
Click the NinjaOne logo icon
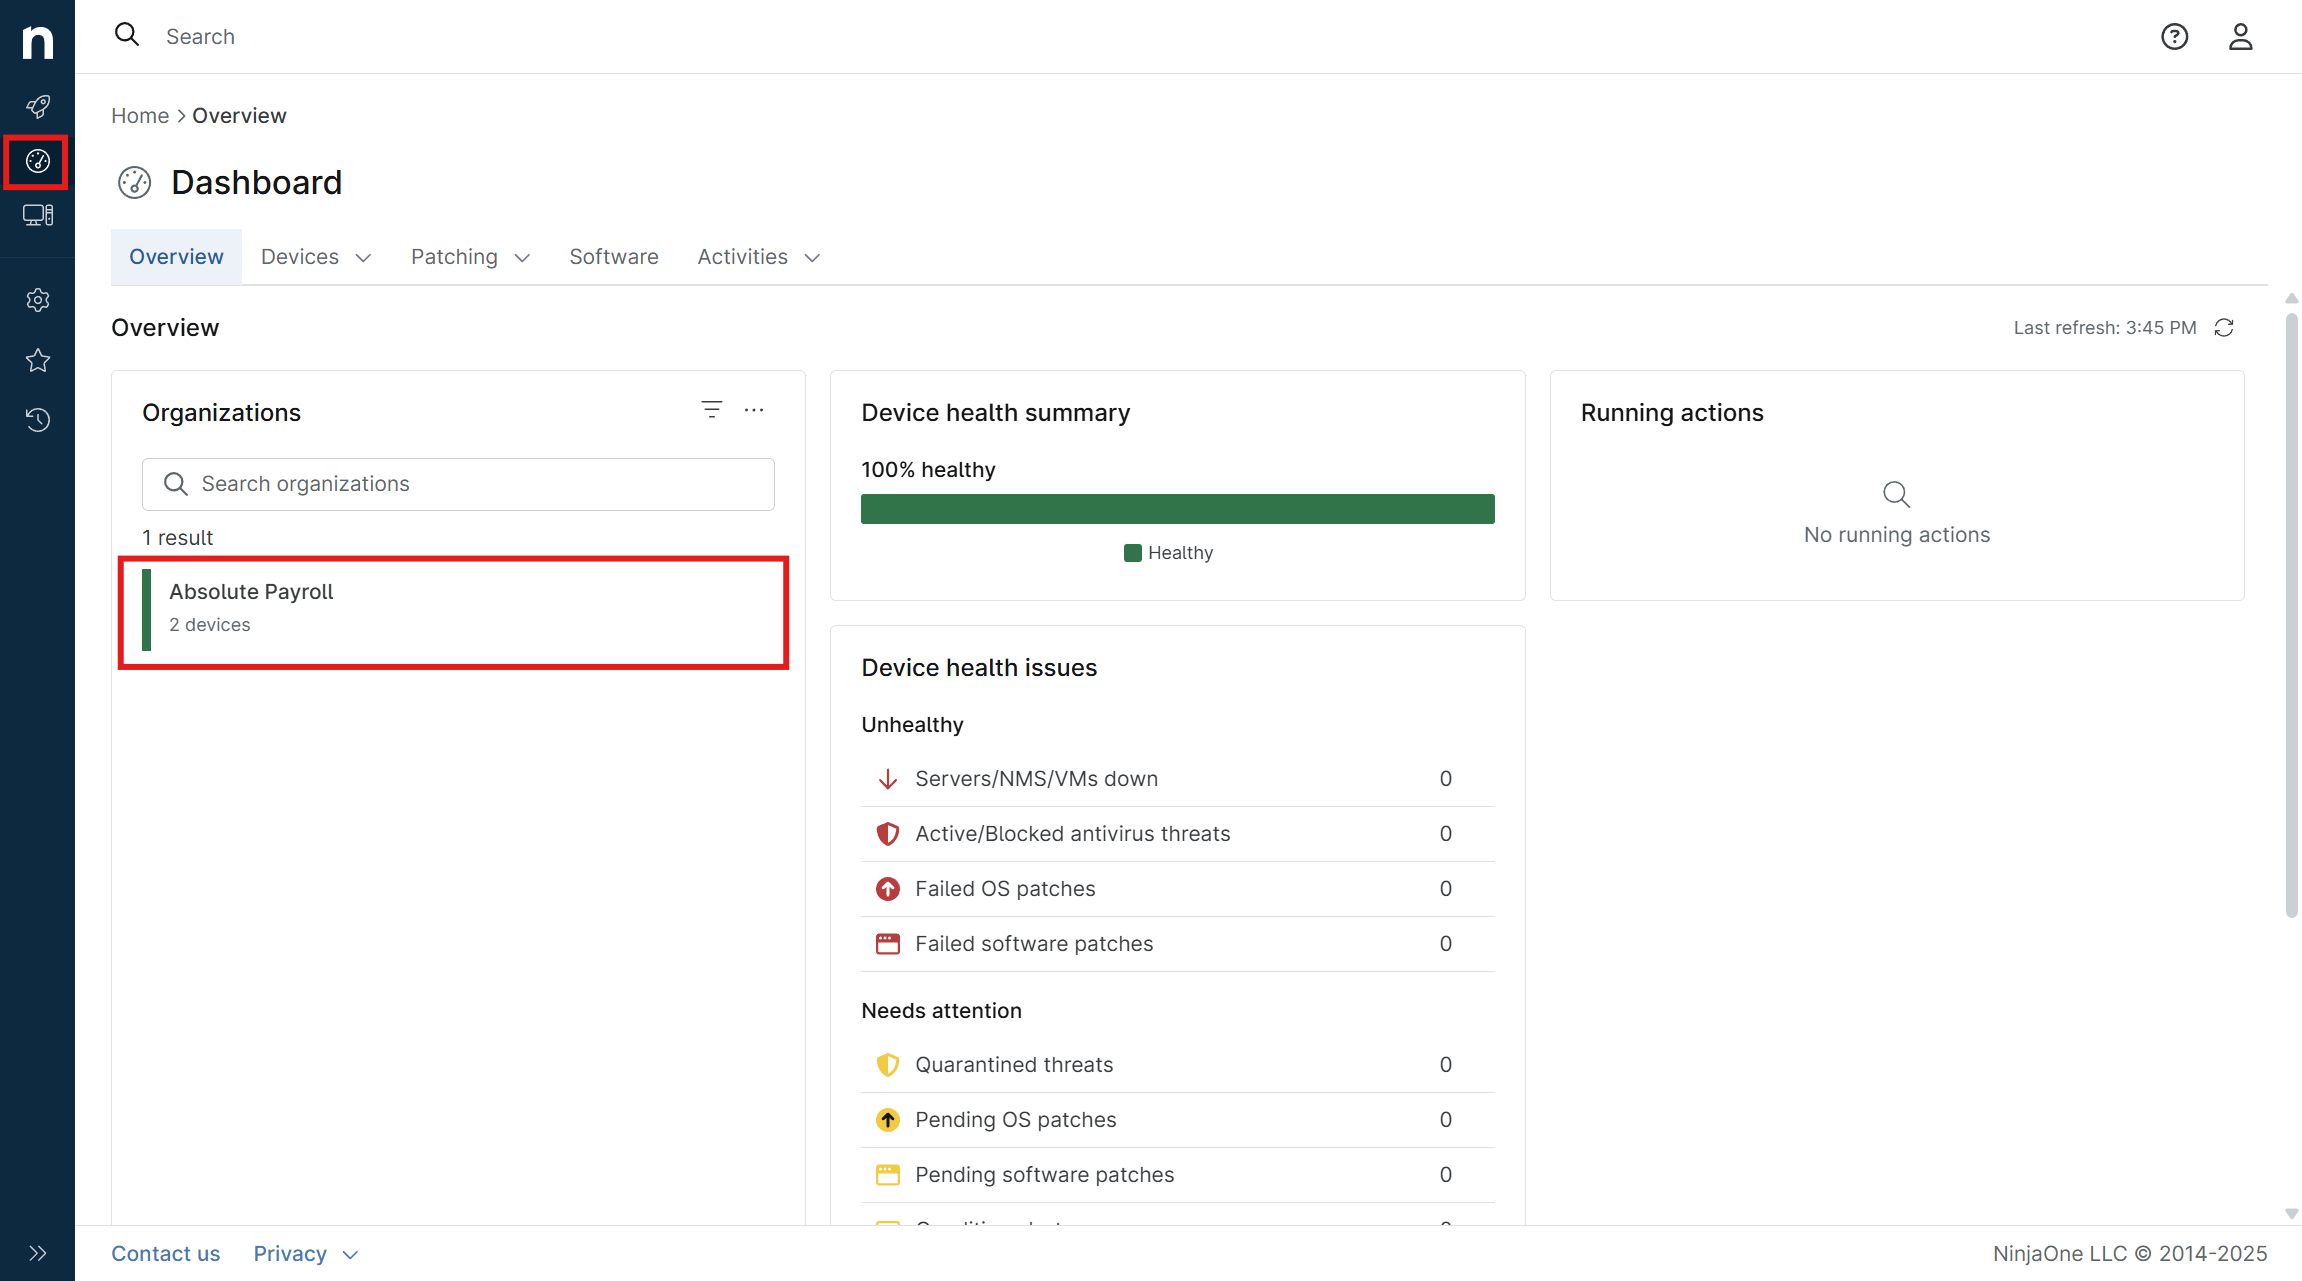tap(37, 41)
